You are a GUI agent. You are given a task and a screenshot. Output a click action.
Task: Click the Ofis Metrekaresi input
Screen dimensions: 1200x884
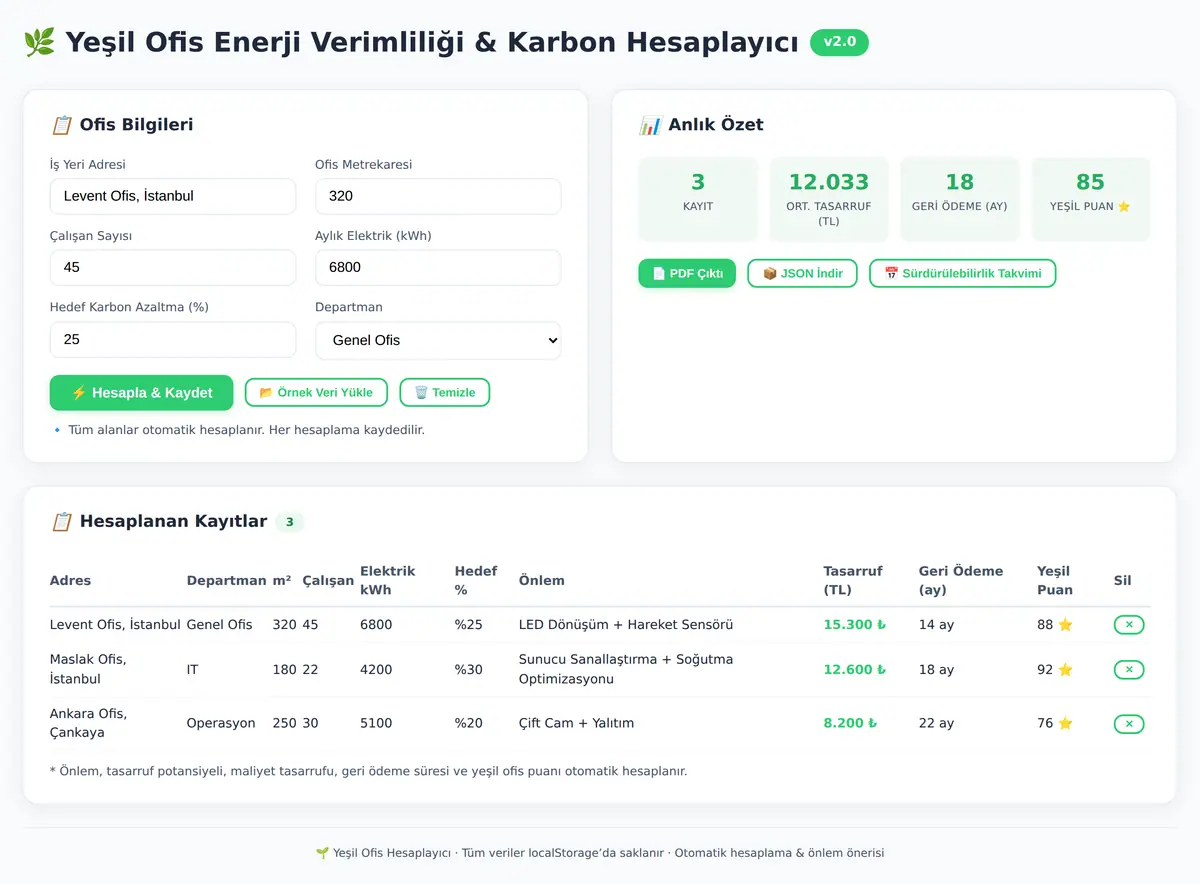(x=438, y=196)
